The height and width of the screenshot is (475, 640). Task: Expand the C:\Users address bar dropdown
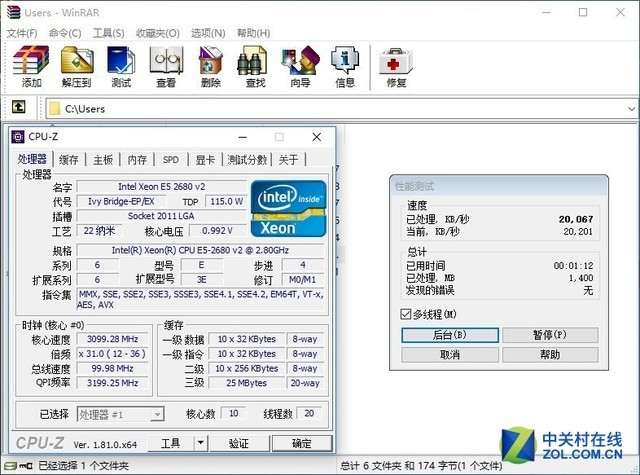(x=631, y=109)
